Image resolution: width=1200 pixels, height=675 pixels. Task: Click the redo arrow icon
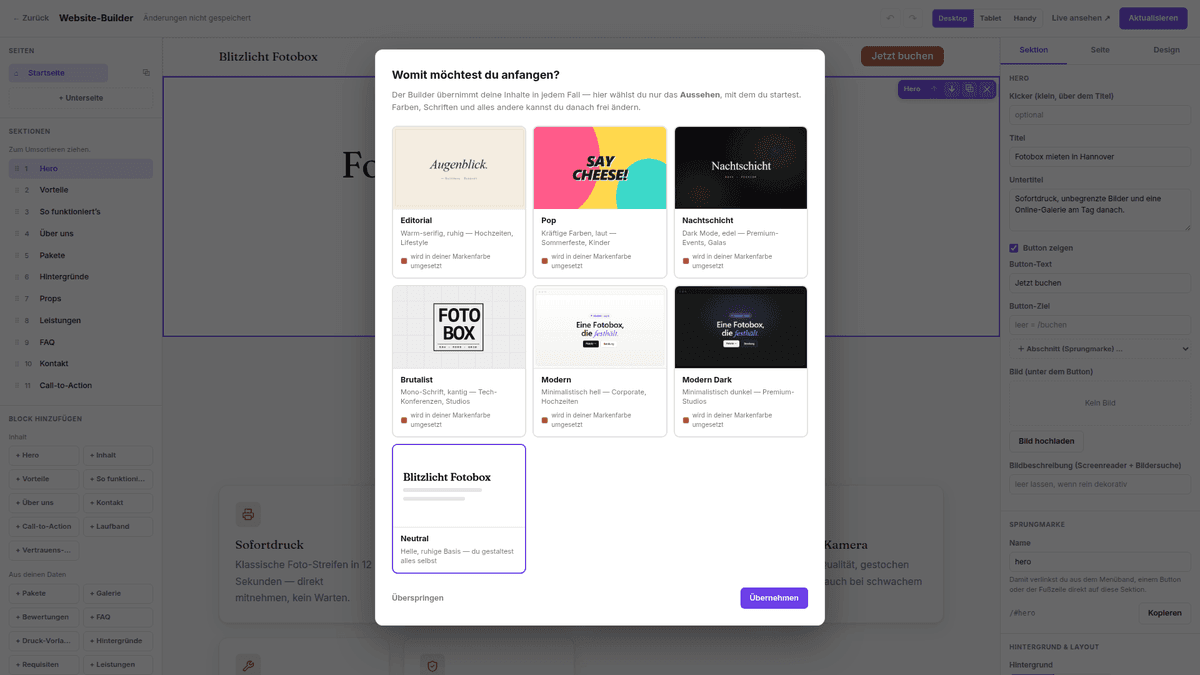tap(912, 18)
